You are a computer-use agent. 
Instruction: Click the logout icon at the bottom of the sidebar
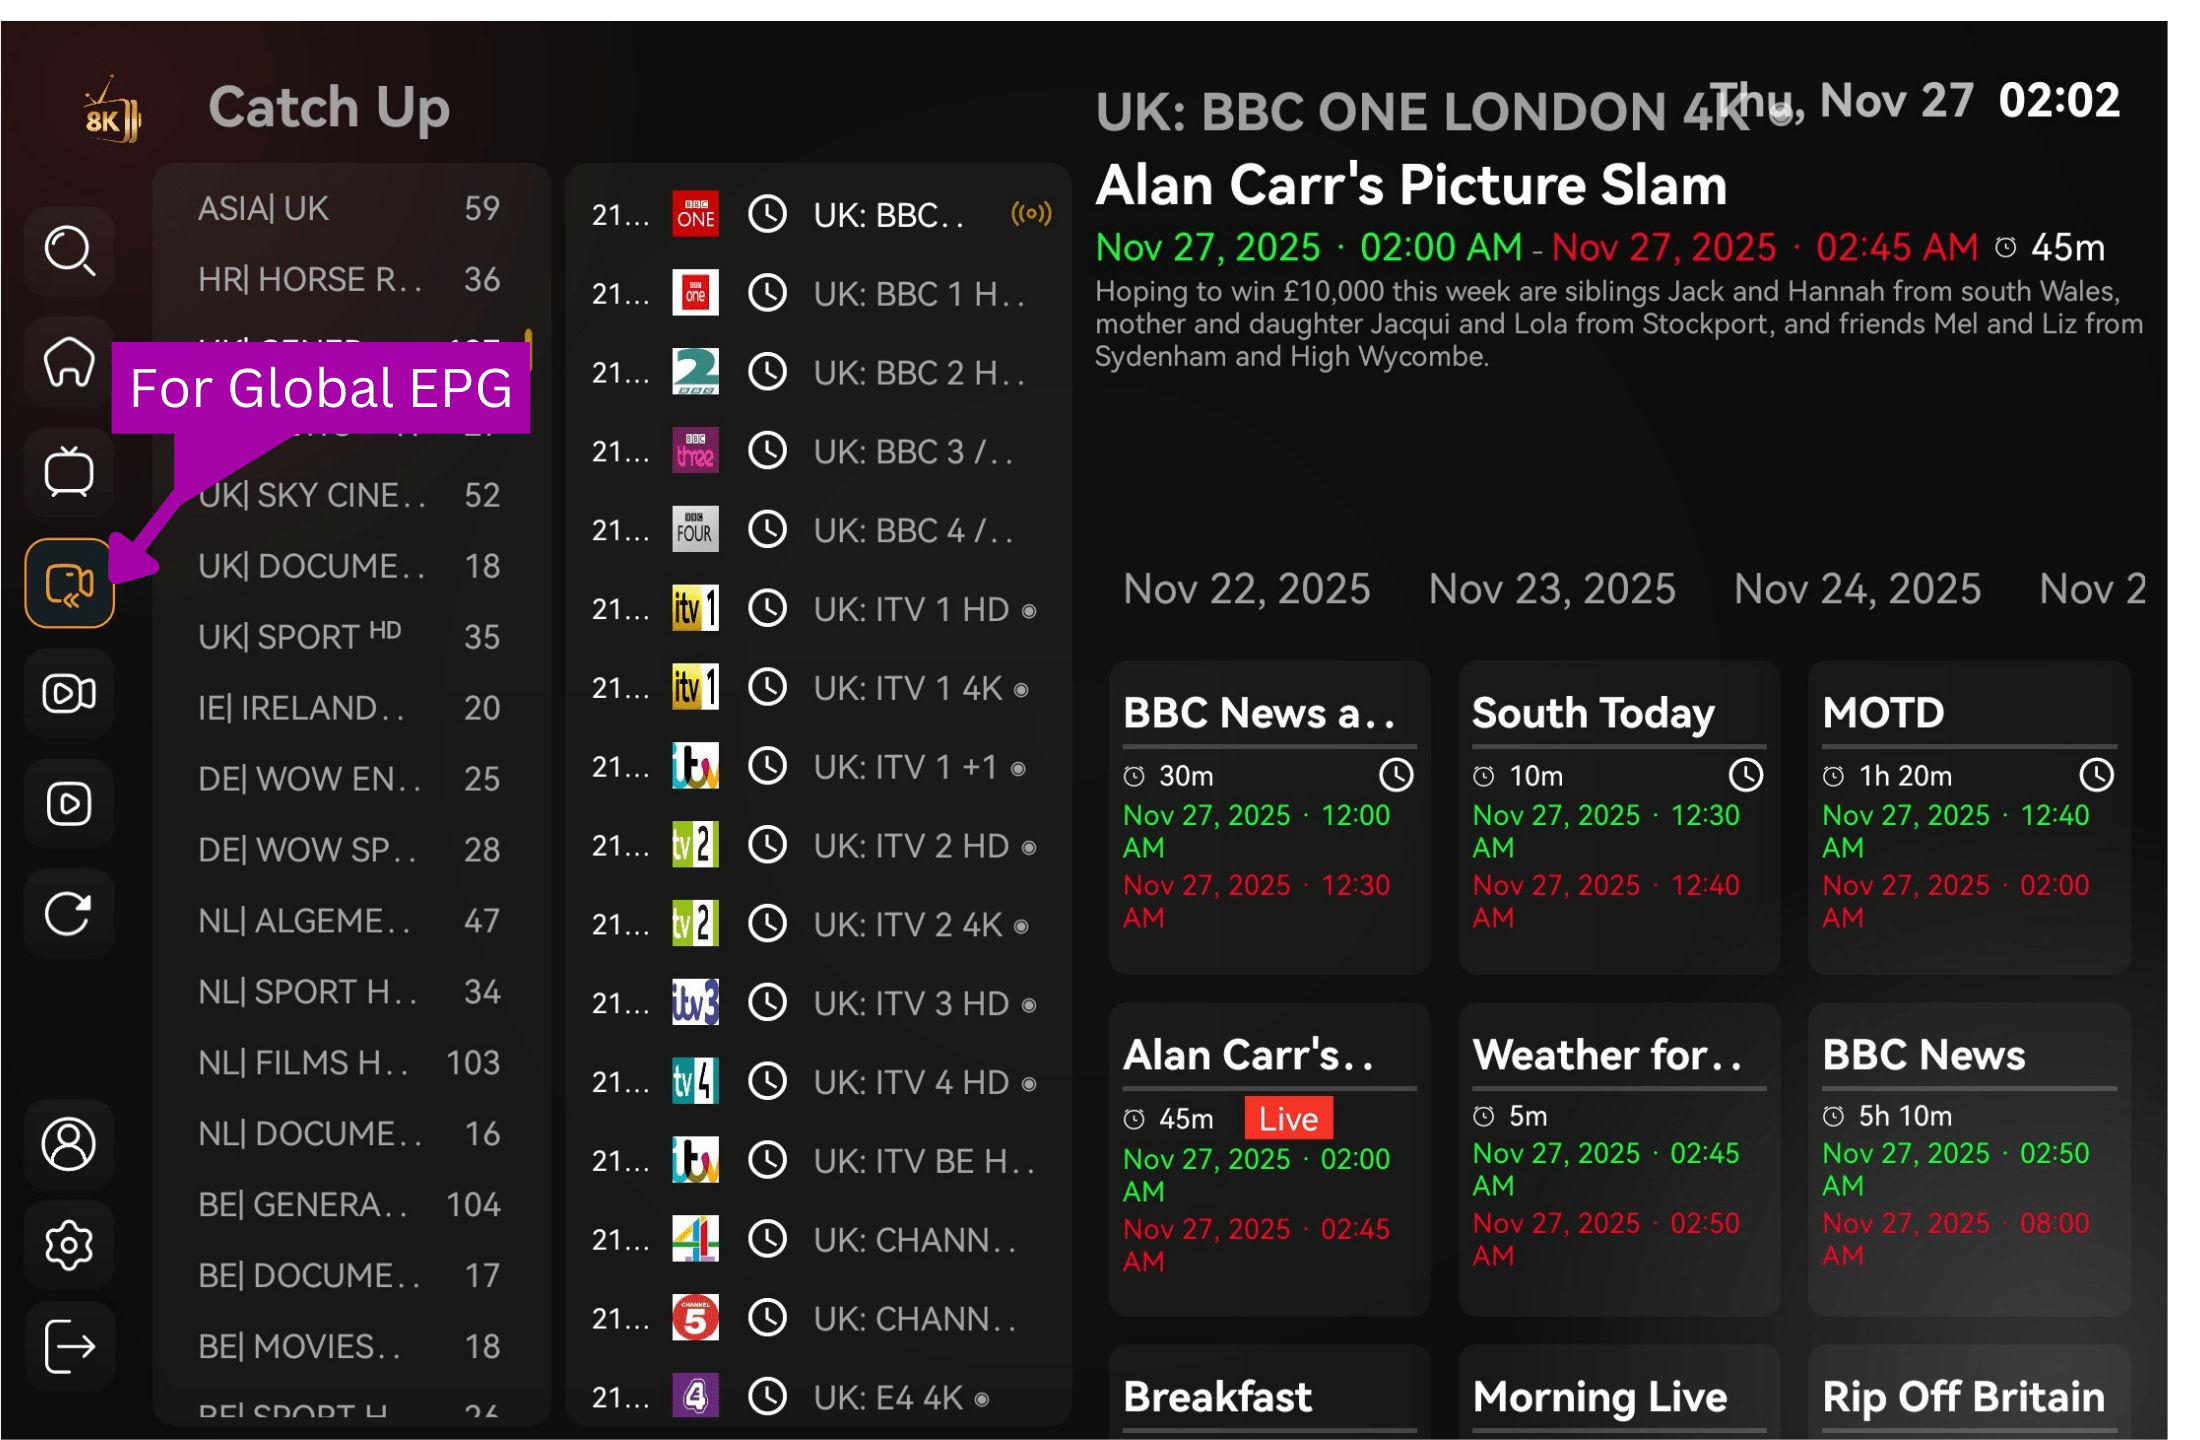(69, 1346)
